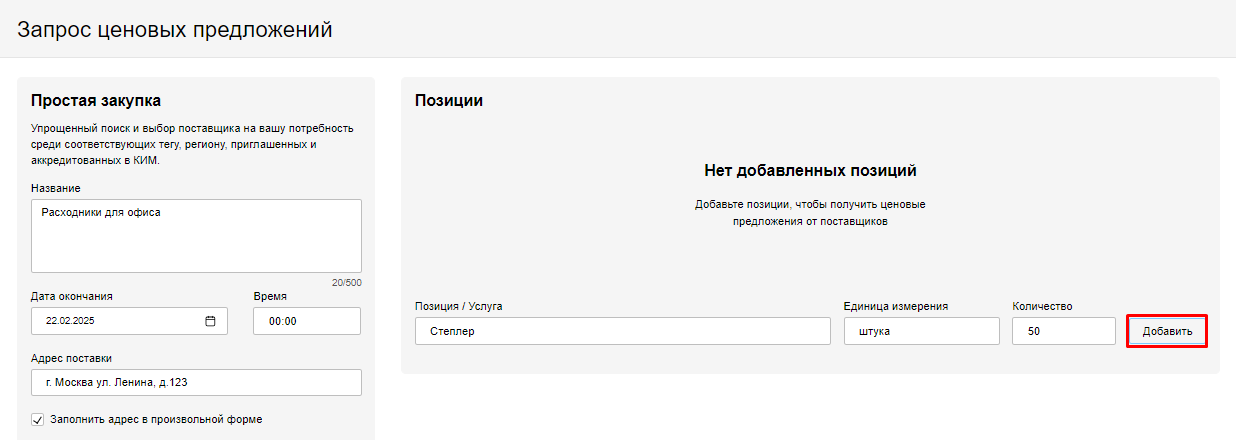Click the Позиции section heading
The image size is (1236, 440).
(x=449, y=100)
